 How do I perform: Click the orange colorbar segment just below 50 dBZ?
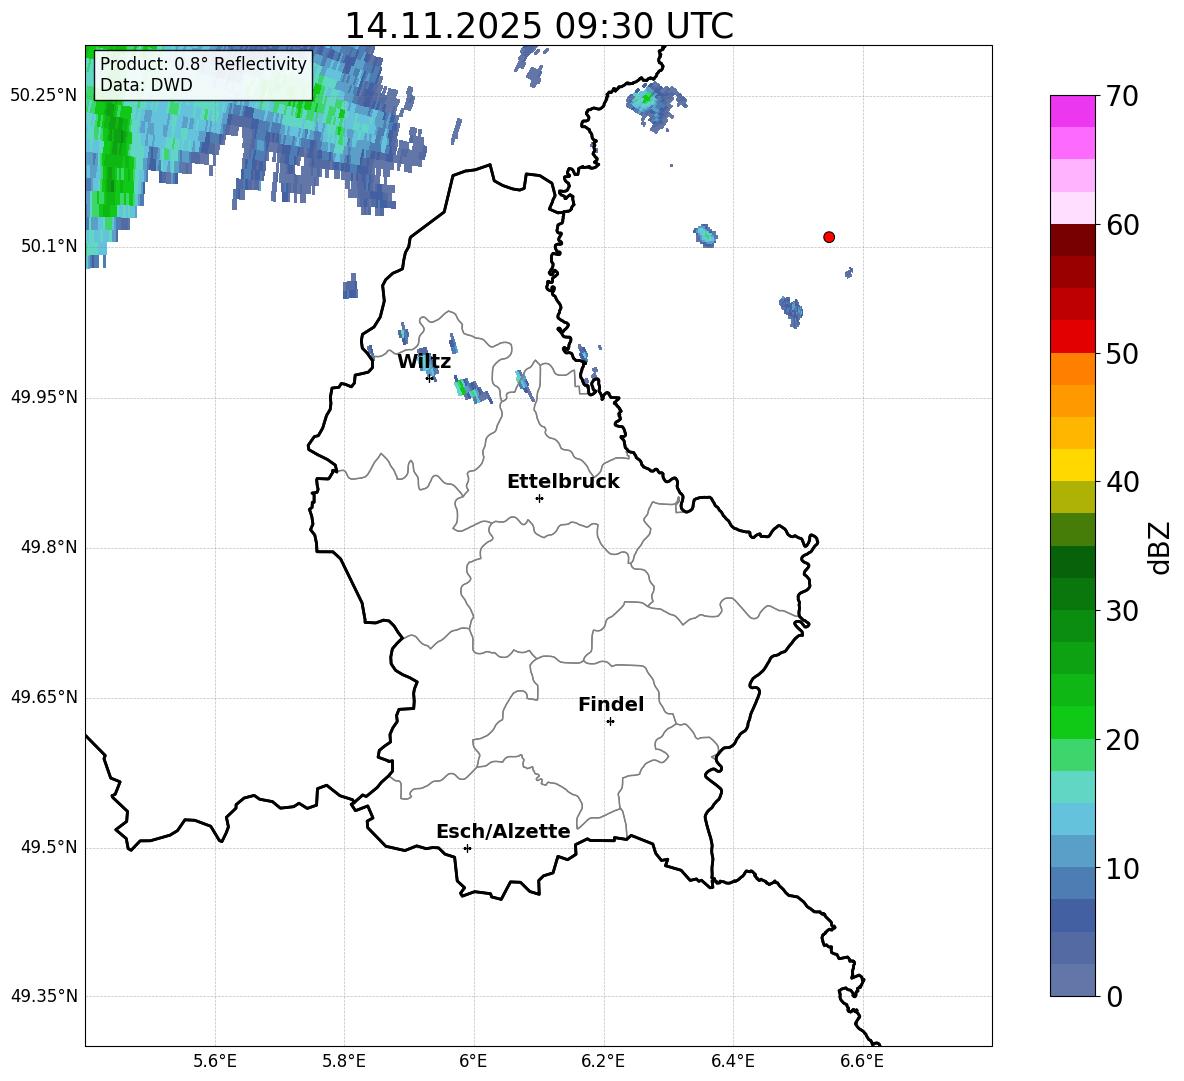1073,369
